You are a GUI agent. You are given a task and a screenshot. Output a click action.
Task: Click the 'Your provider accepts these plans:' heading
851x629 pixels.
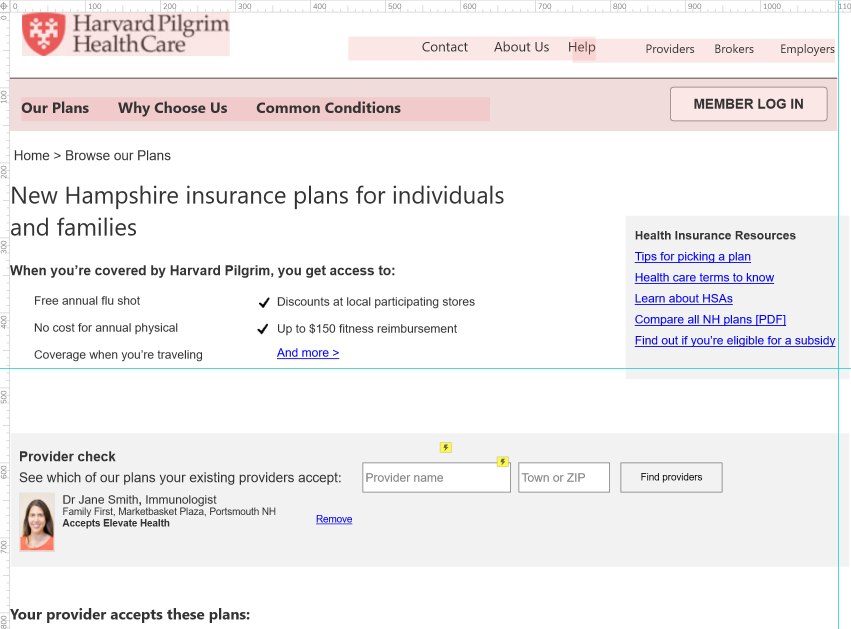coord(130,615)
